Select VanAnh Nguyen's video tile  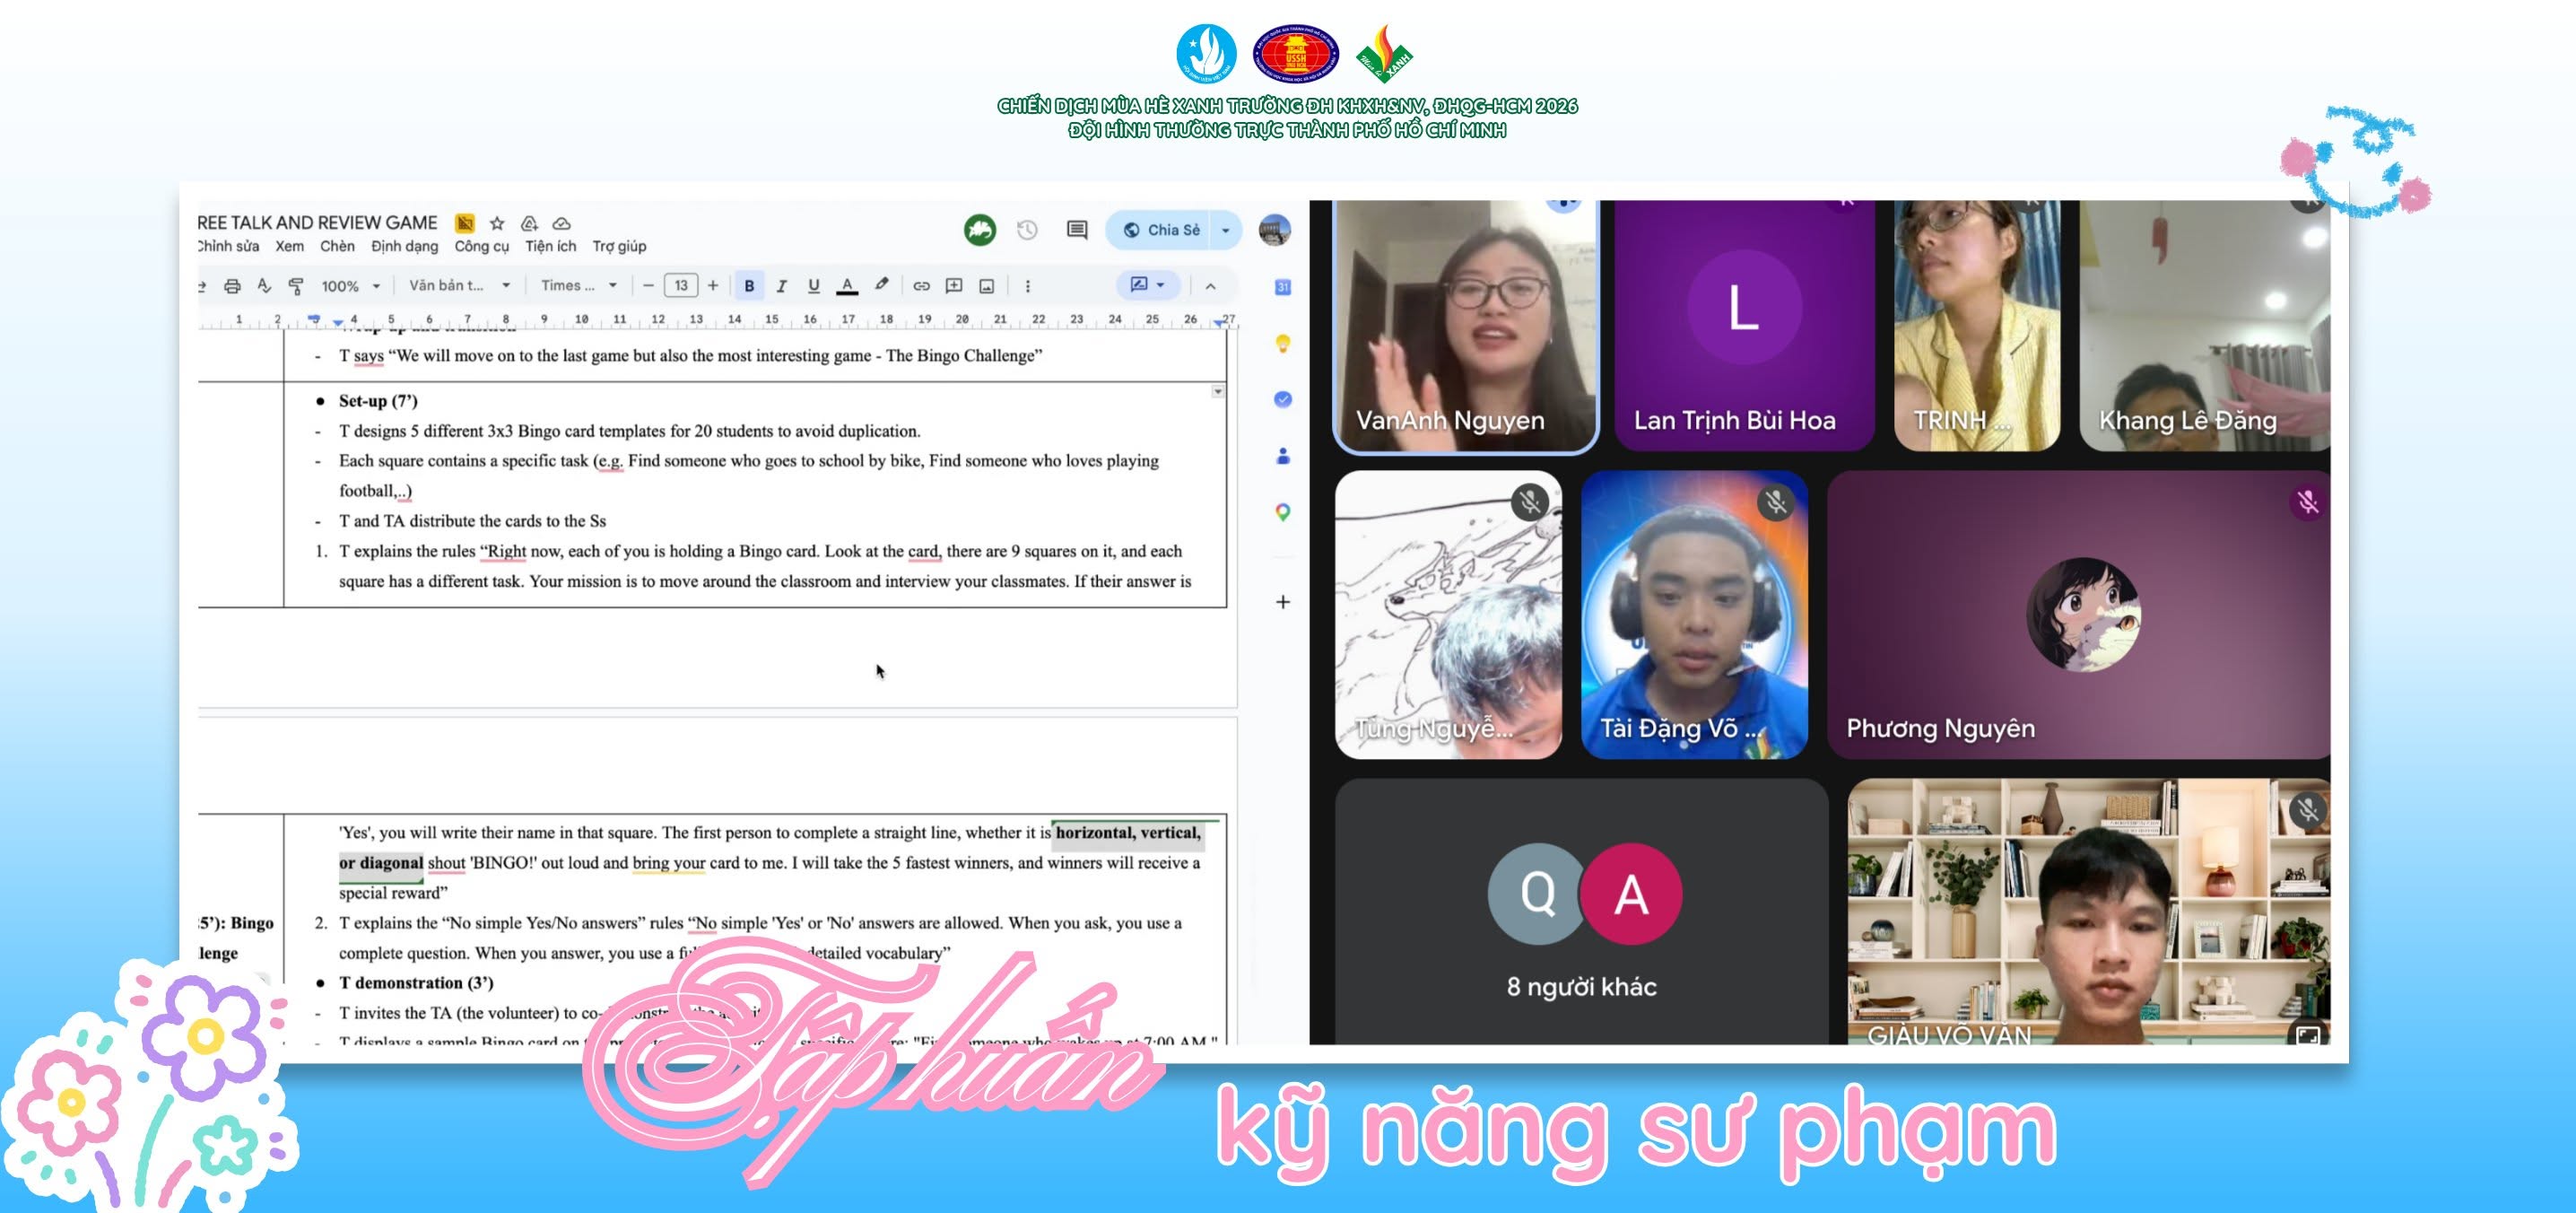(x=1466, y=325)
